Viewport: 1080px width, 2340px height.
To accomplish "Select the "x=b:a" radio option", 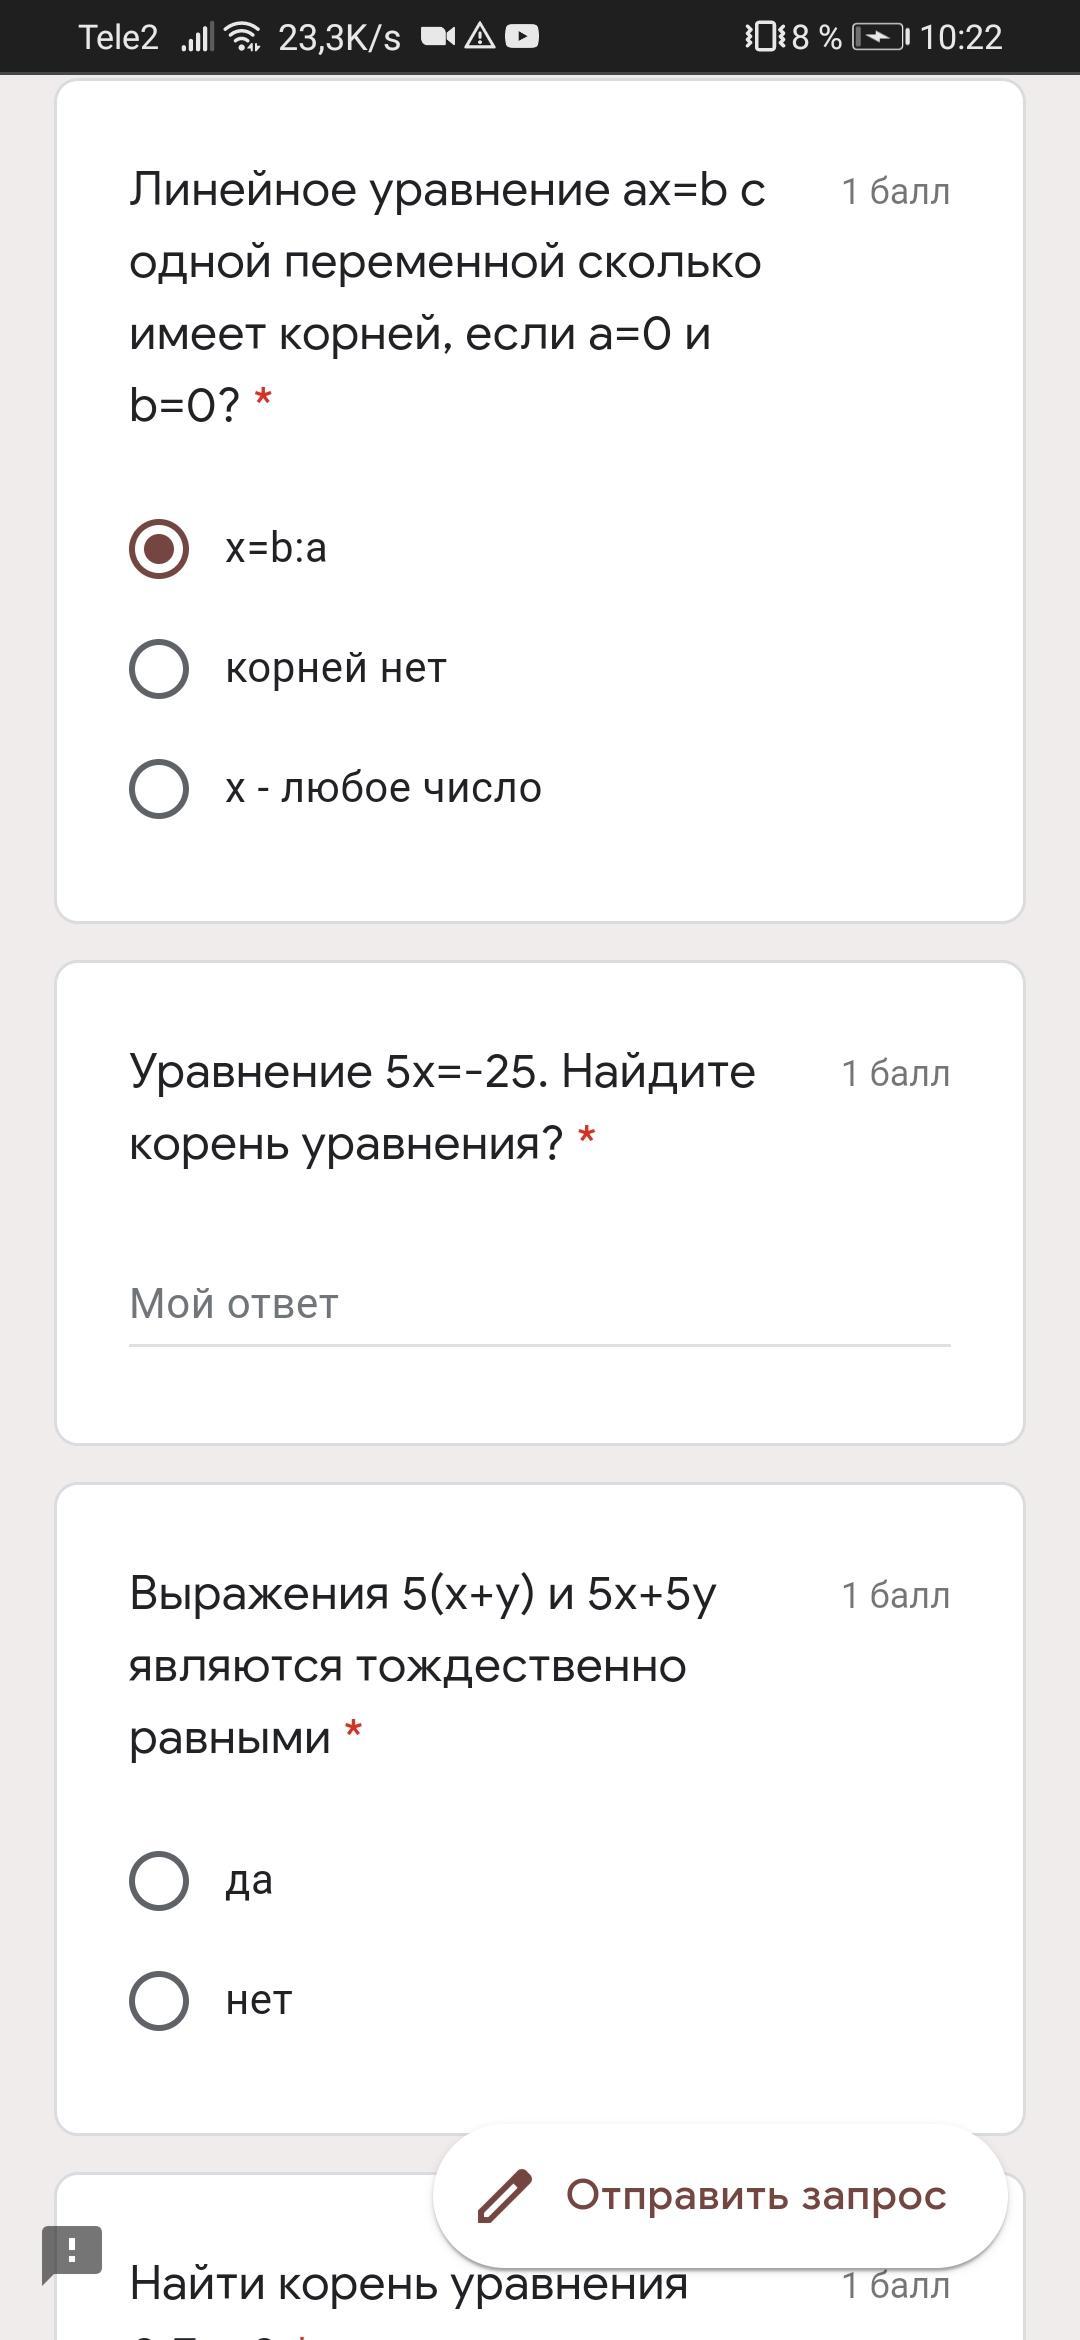I will pyautogui.click(x=159, y=548).
